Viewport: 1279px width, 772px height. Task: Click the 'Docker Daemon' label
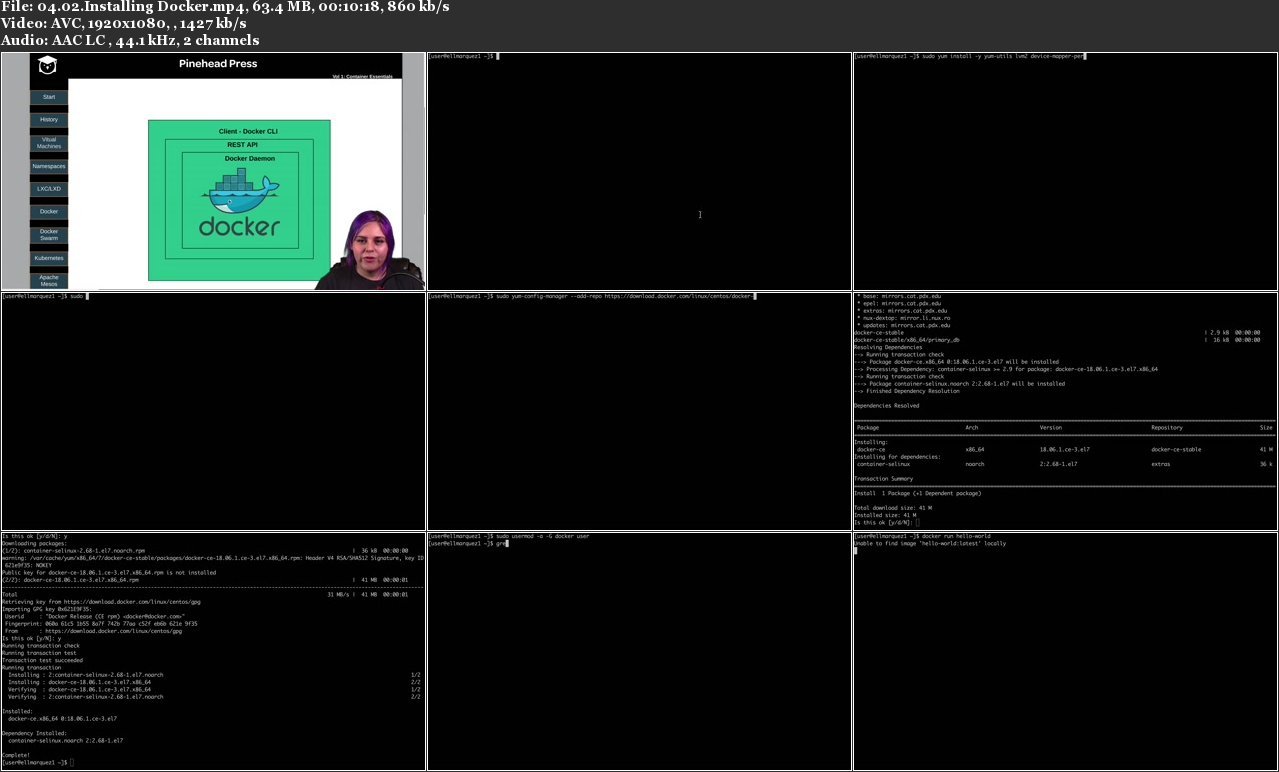[250, 158]
